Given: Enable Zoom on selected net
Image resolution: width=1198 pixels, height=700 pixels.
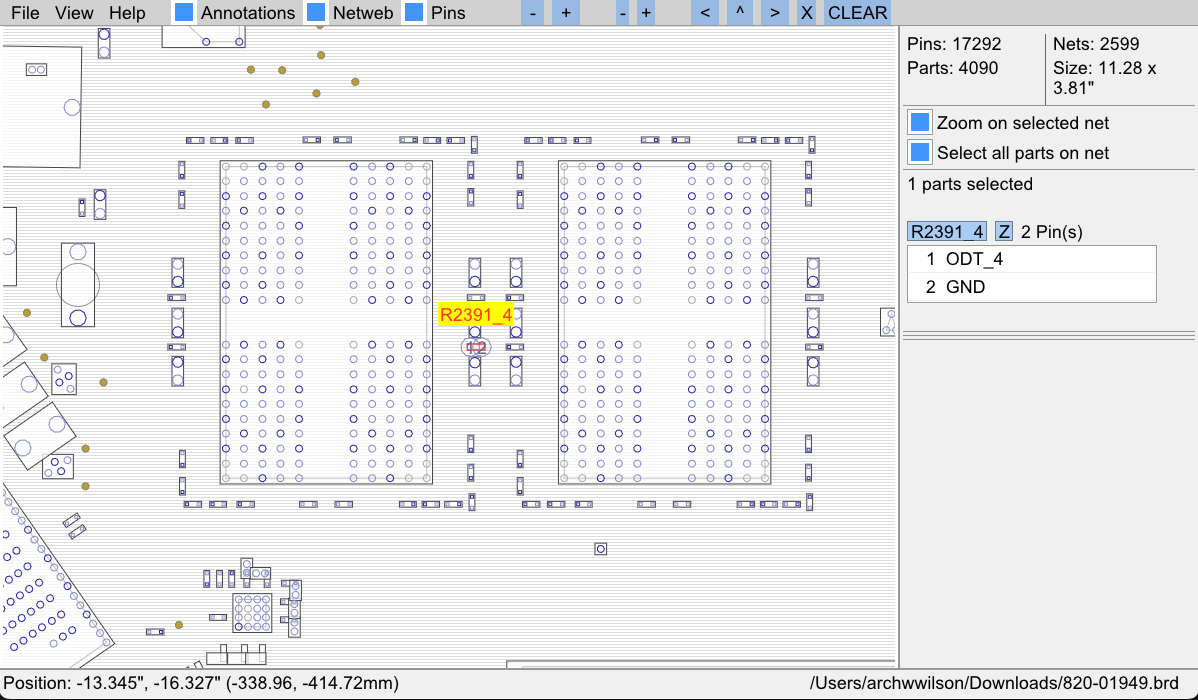Looking at the screenshot, I should click(920, 122).
